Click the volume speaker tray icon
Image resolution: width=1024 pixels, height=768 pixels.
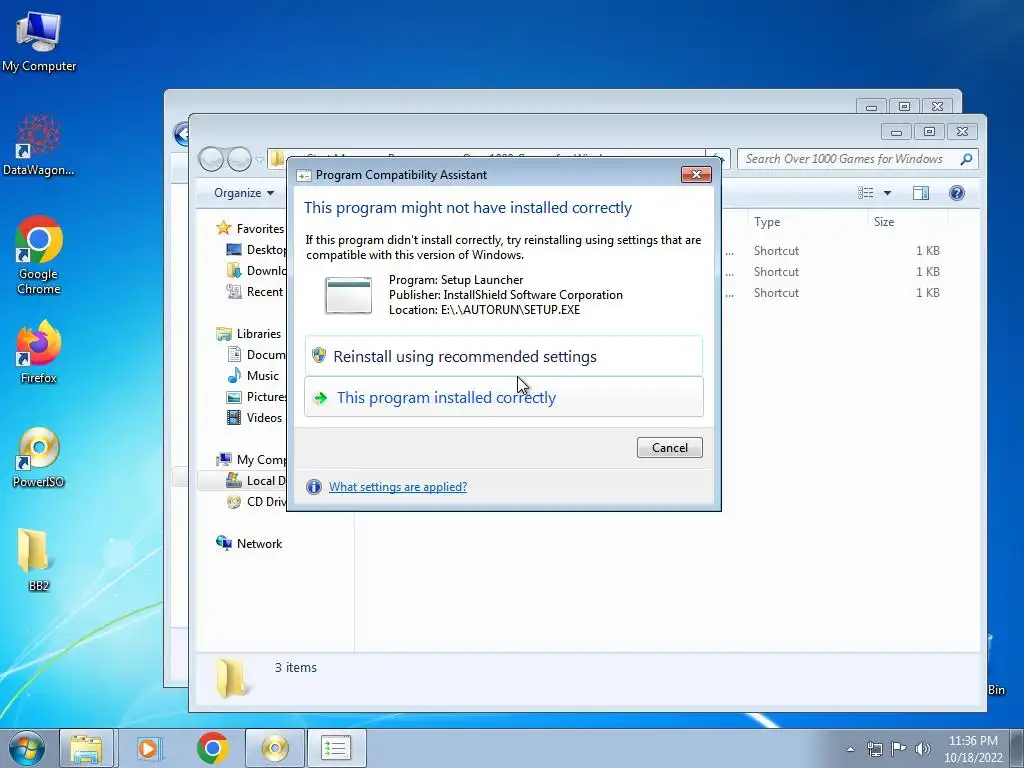pyautogui.click(x=922, y=749)
